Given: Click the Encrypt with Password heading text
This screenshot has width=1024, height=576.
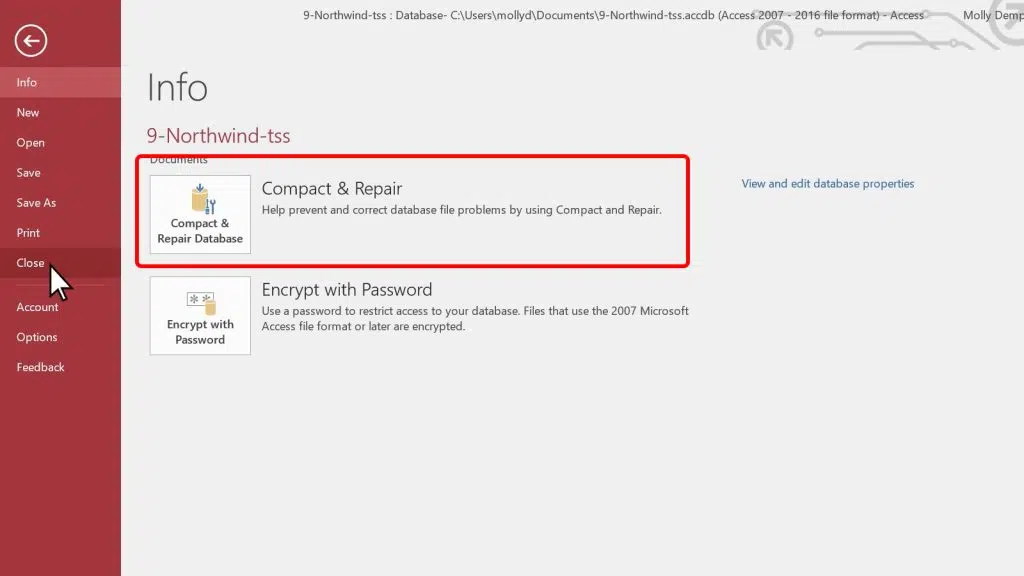Looking at the screenshot, I should point(346,289).
